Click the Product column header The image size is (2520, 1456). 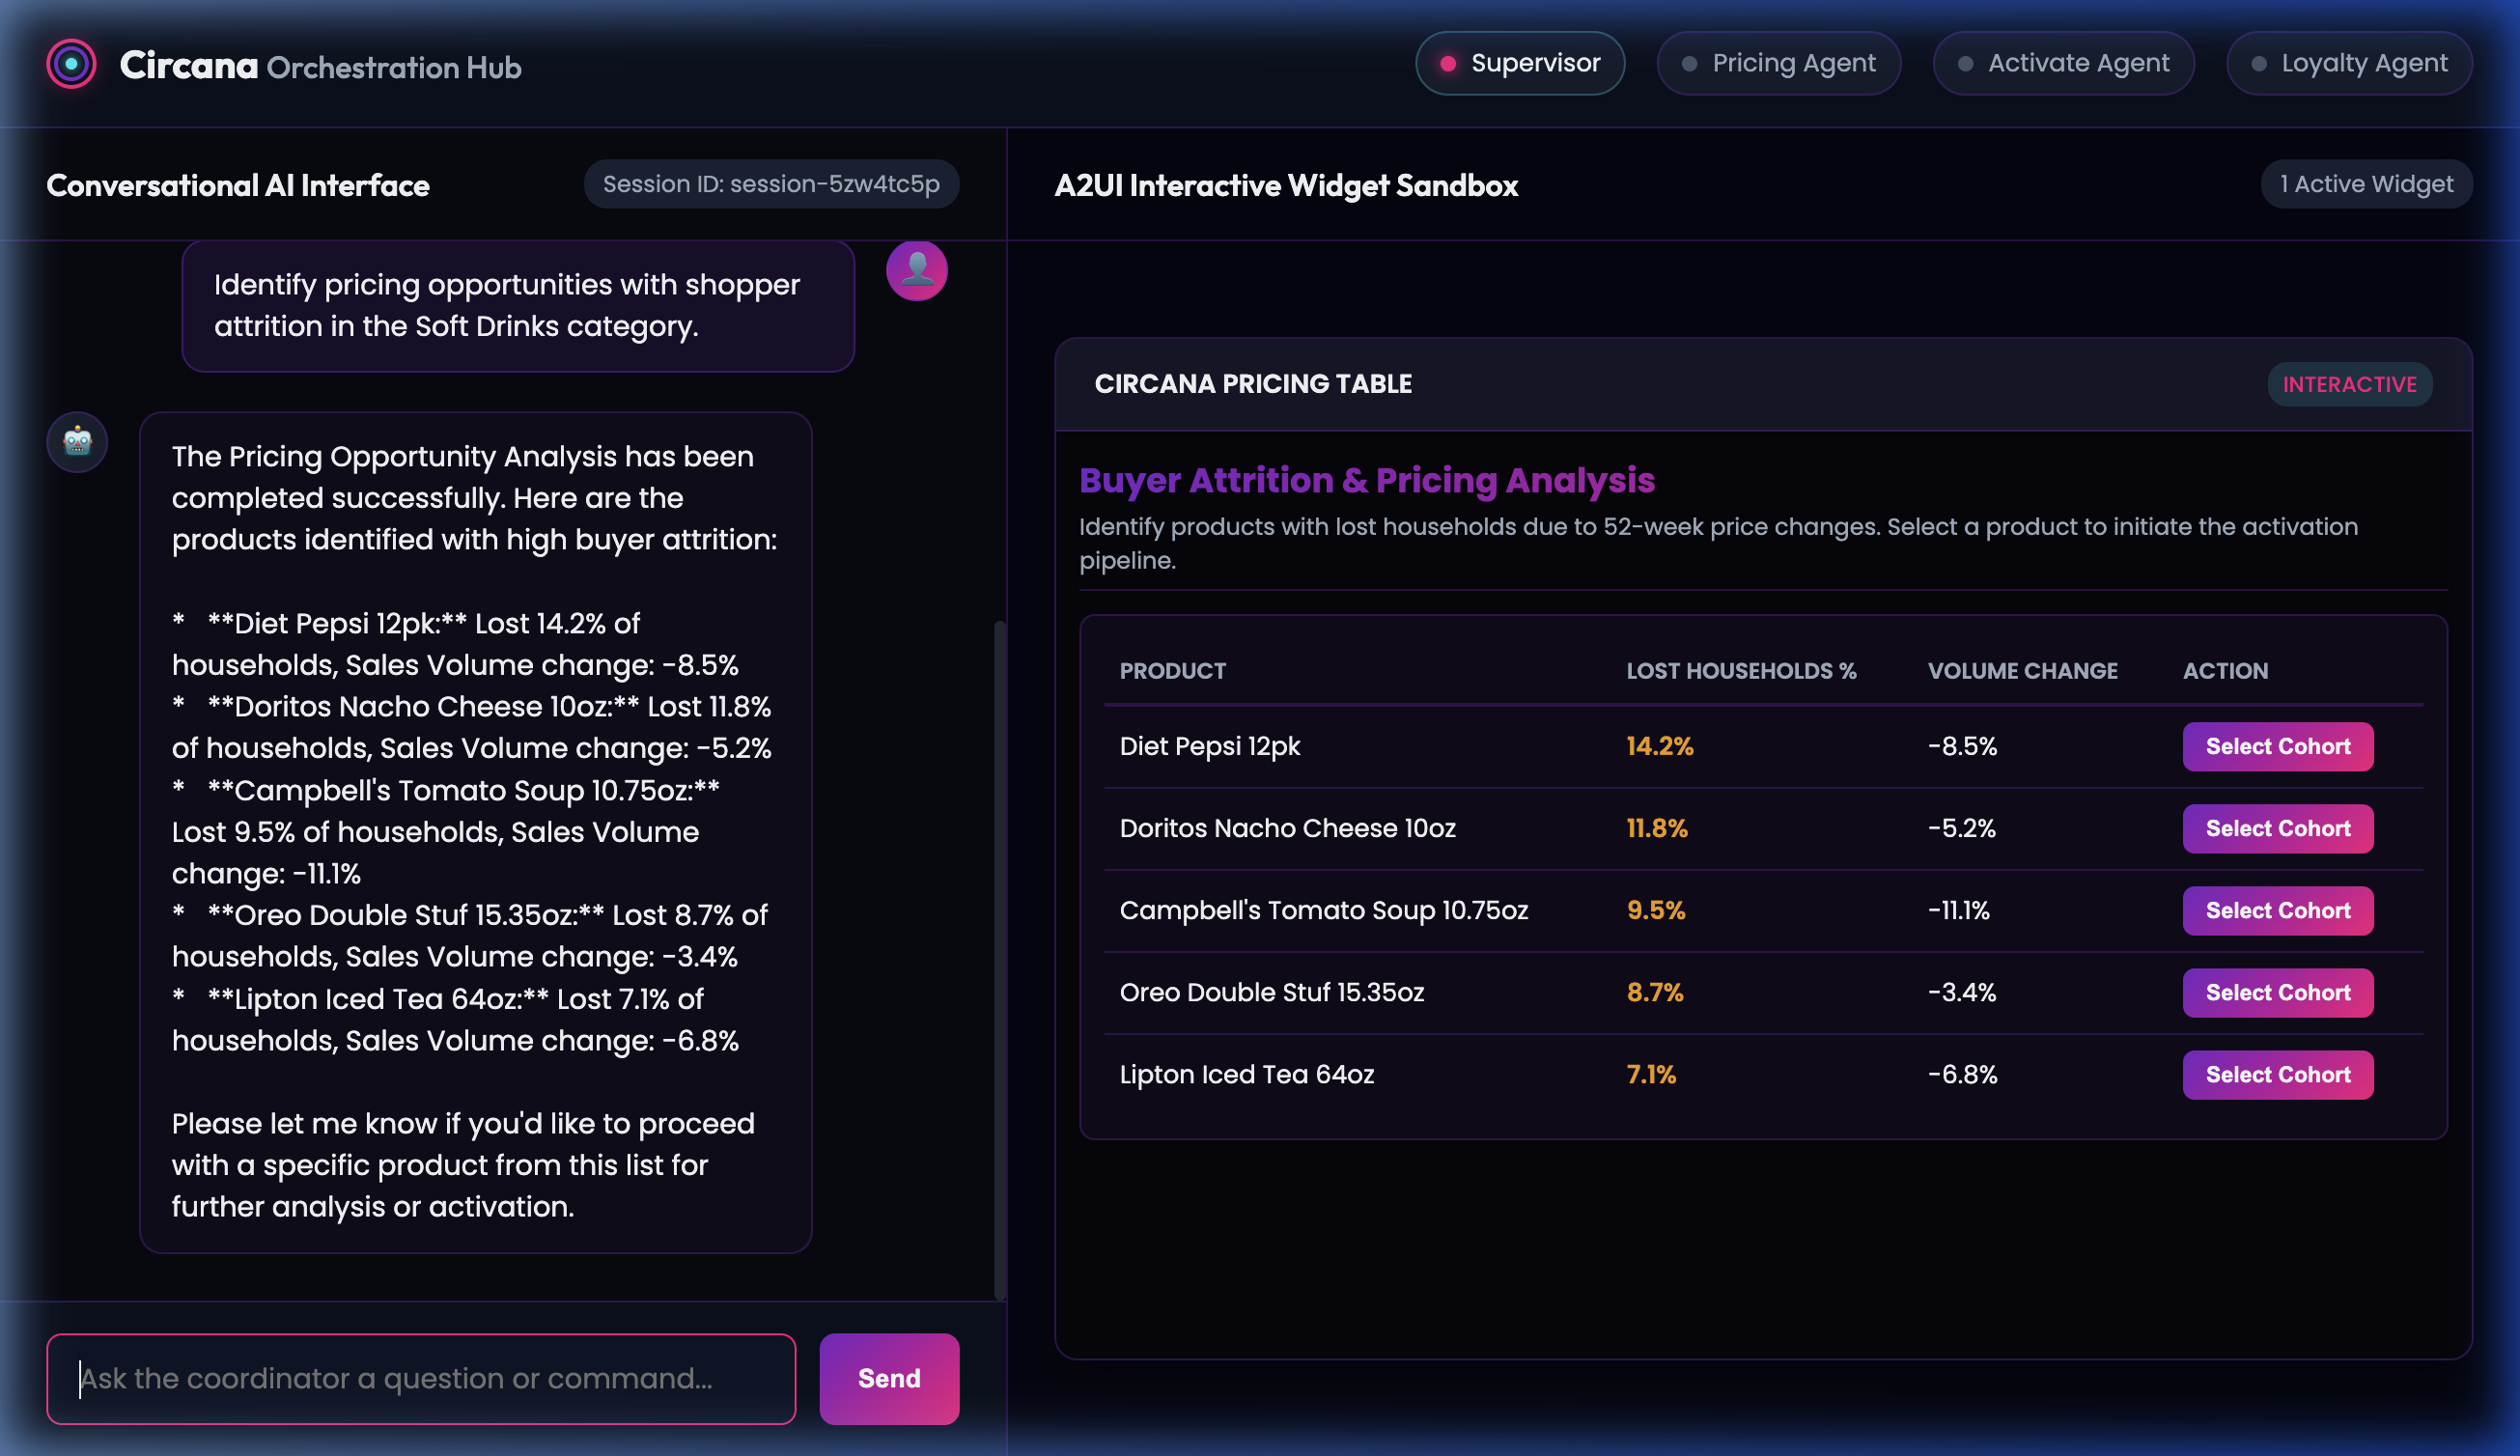(1172, 671)
